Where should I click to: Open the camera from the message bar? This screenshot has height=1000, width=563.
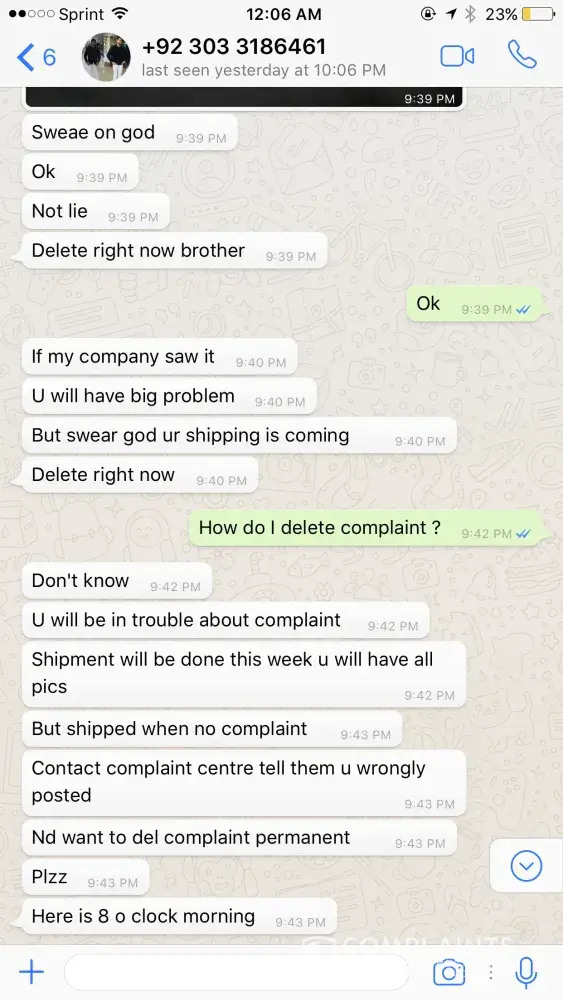449,972
